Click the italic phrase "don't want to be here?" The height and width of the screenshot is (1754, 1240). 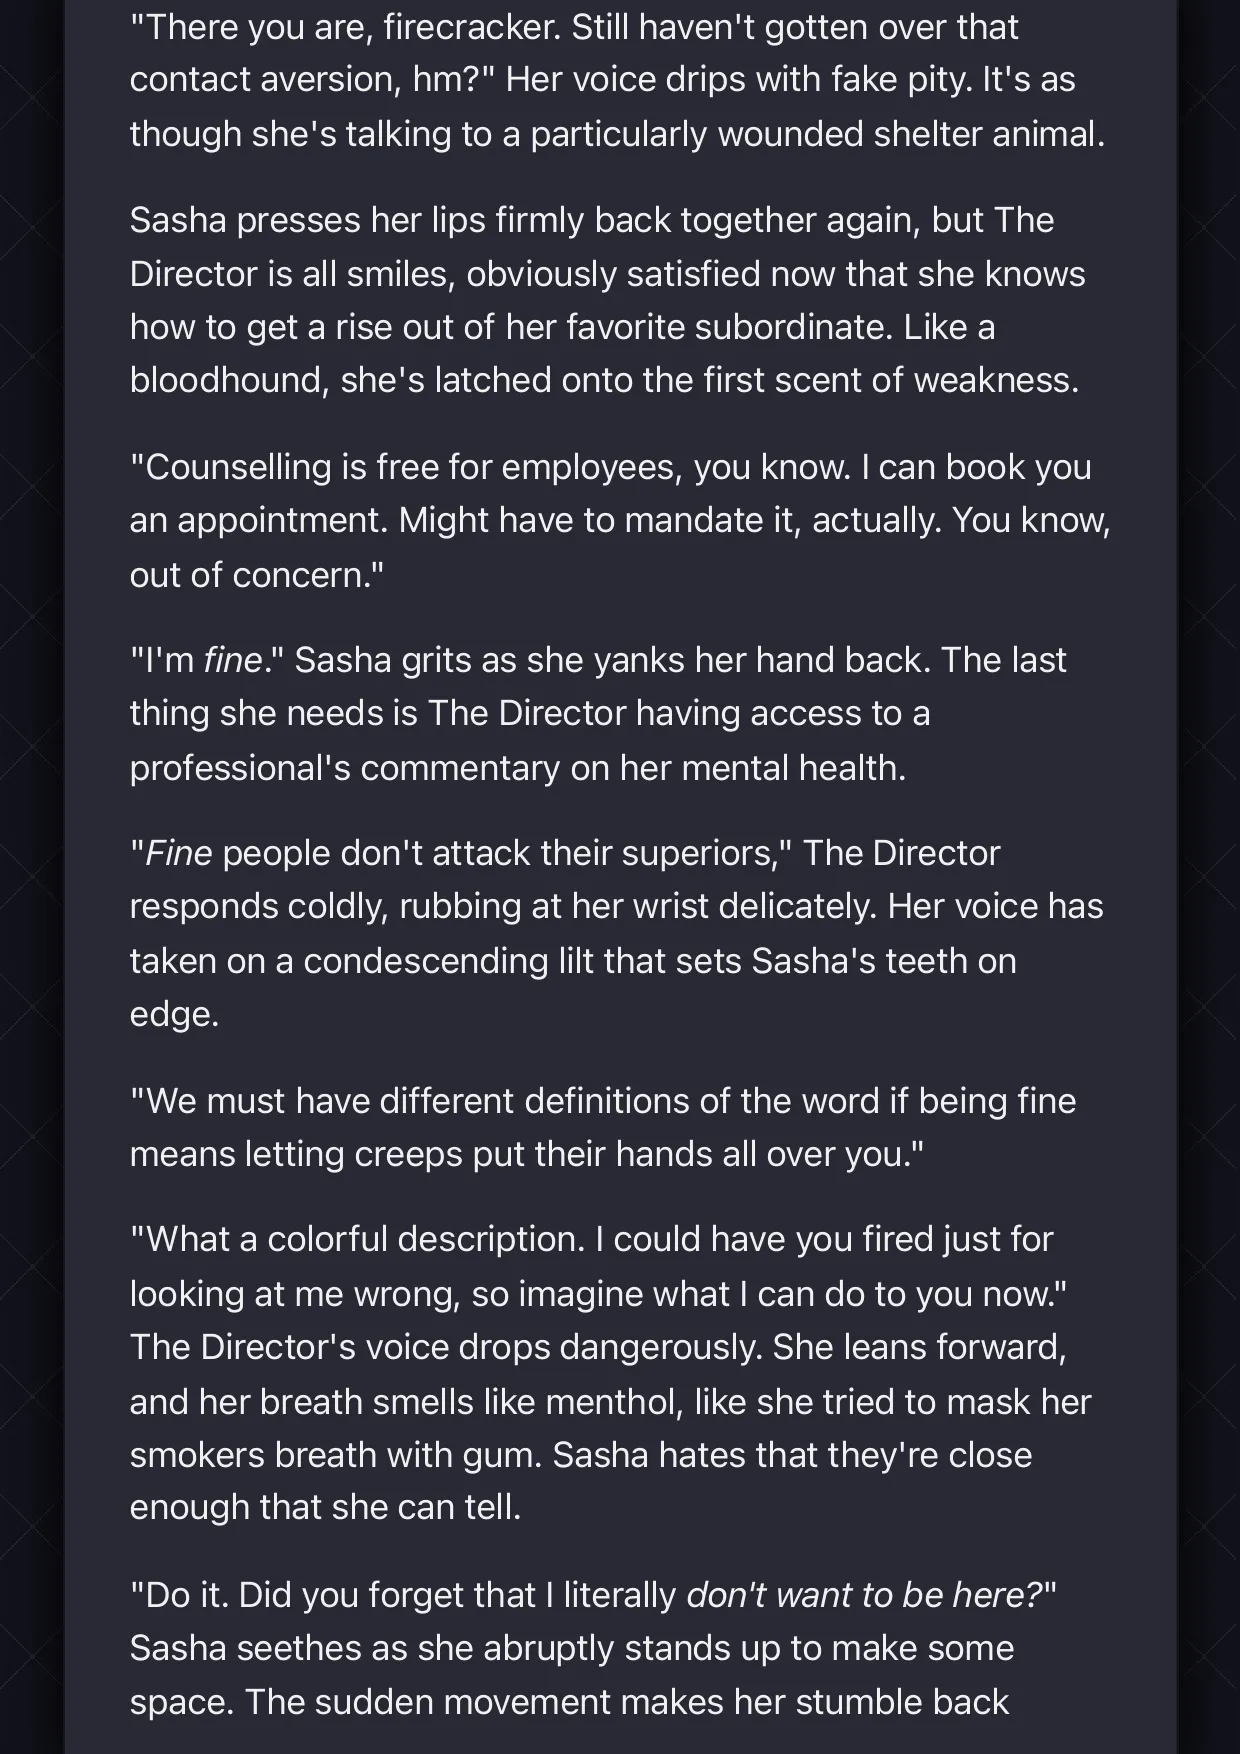(864, 1594)
